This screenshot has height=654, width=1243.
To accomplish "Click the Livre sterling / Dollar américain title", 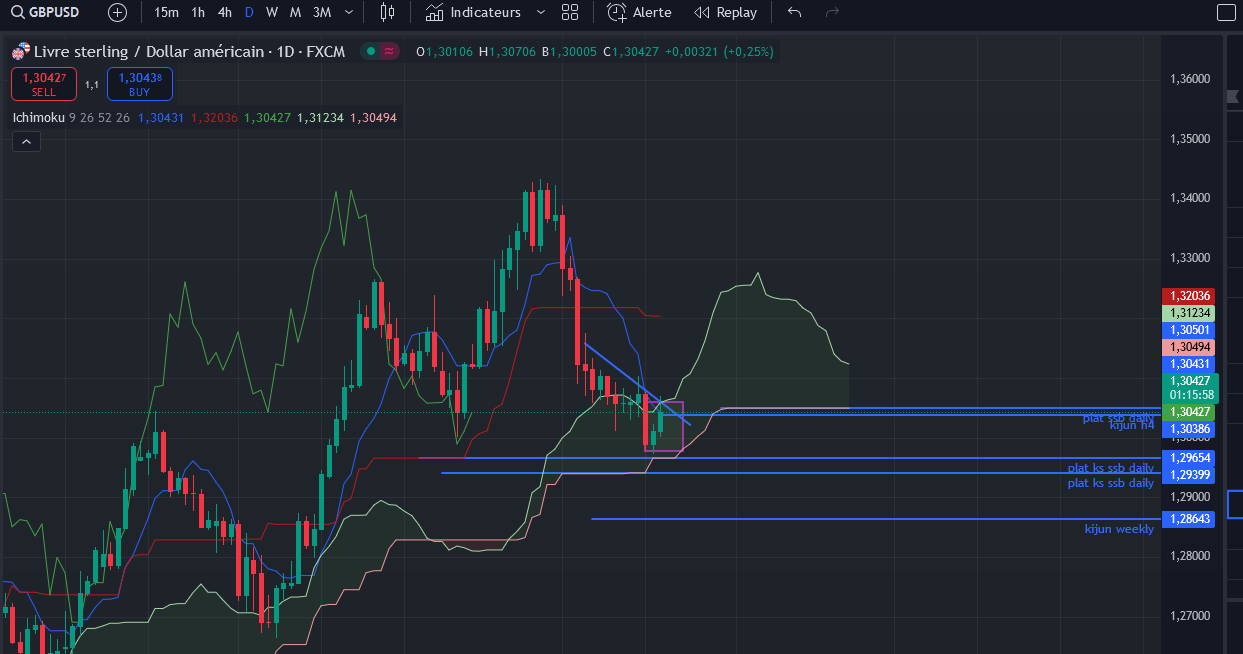I will (148, 51).
